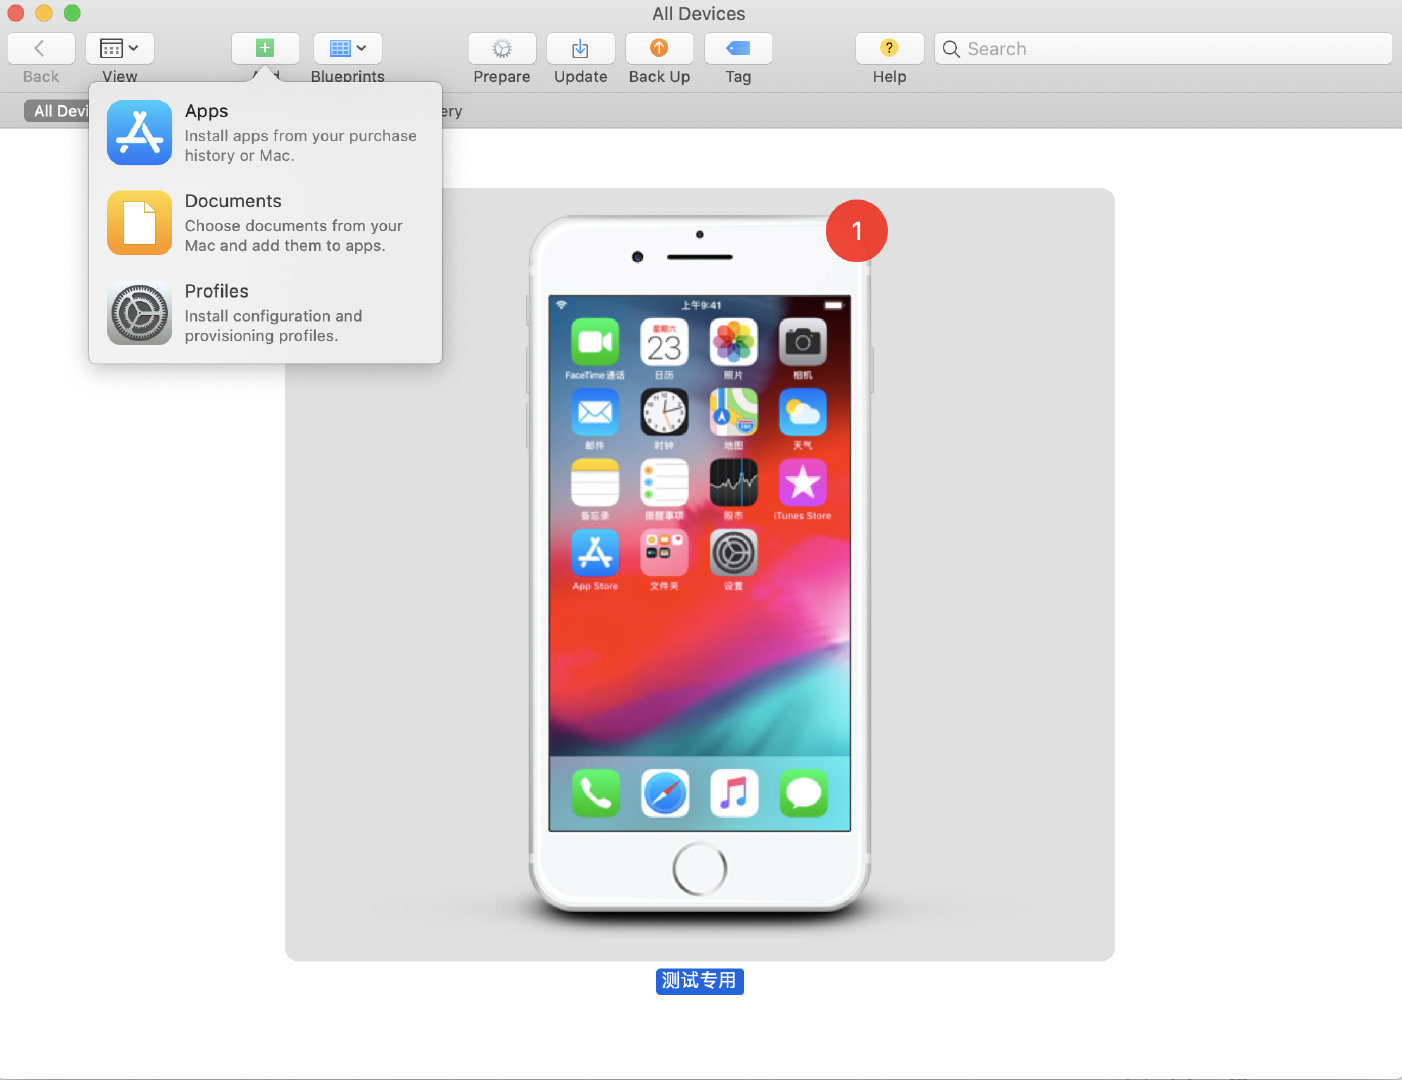Select Apps from the Add popover

coord(265,132)
